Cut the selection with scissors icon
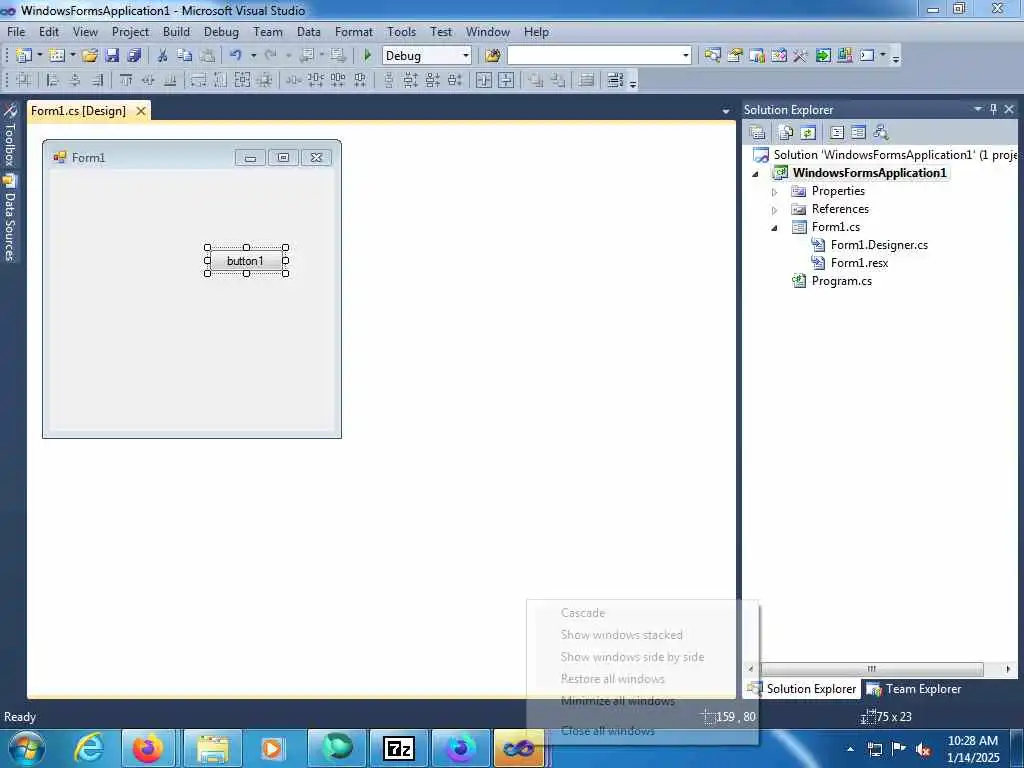Viewport: 1024px width, 768px height. tap(163, 56)
